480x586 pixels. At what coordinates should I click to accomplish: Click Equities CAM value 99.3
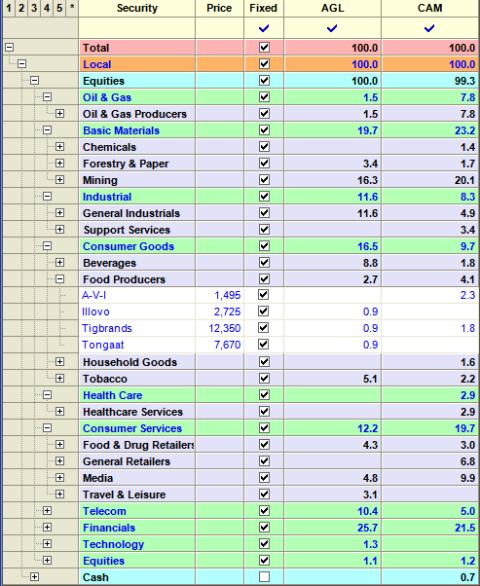click(465, 81)
